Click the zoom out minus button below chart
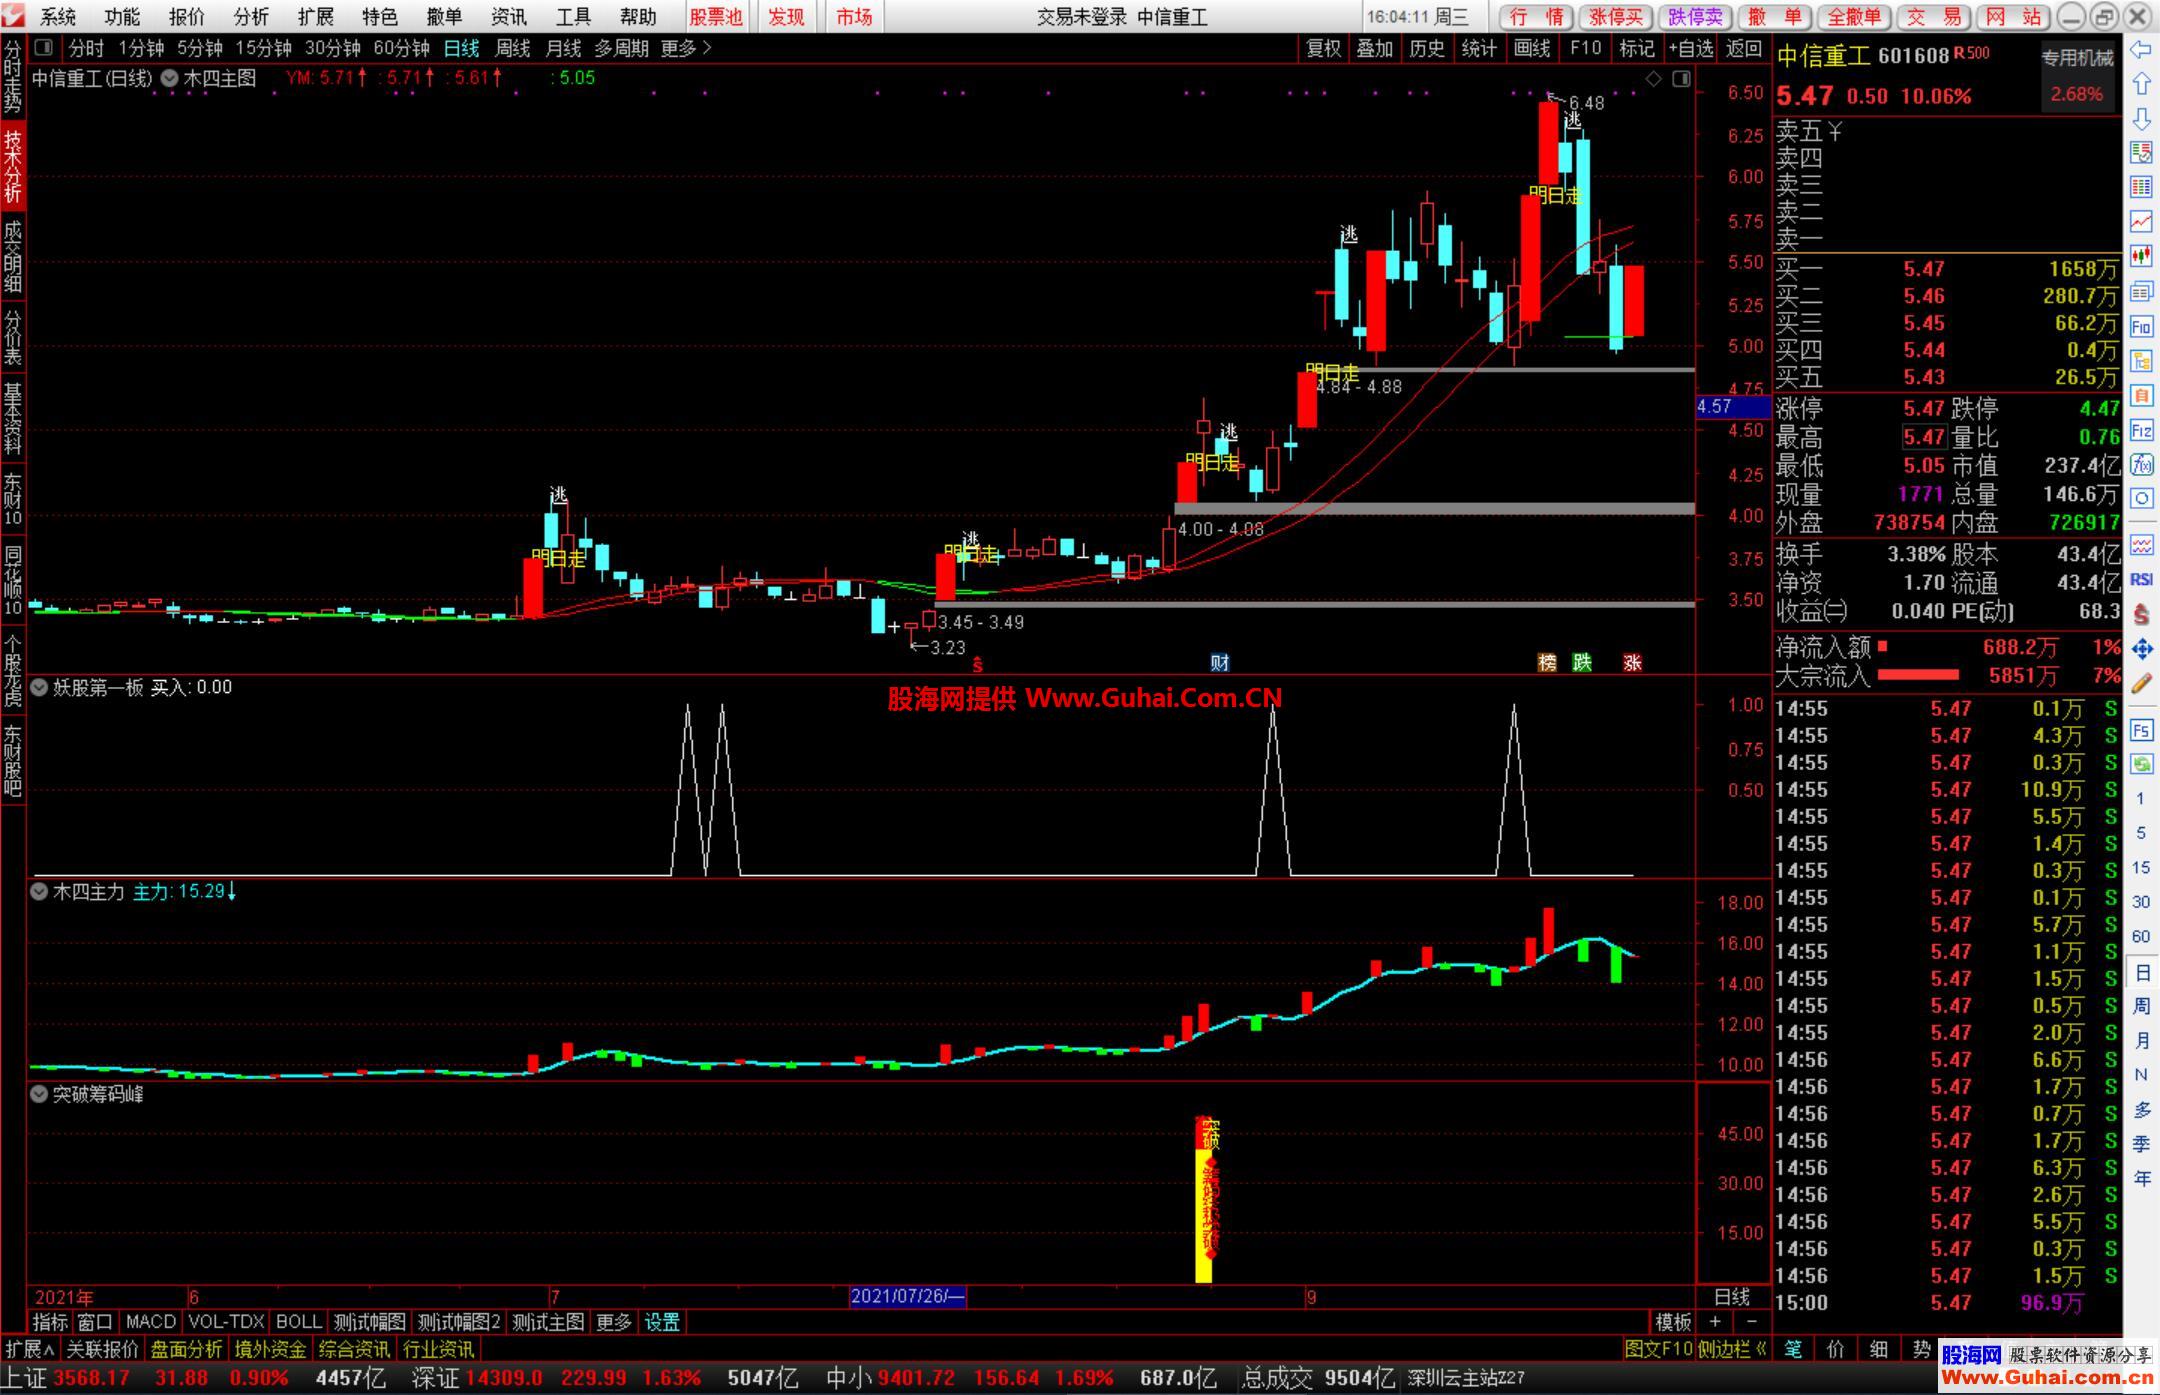2160x1395 pixels. click(1750, 1322)
